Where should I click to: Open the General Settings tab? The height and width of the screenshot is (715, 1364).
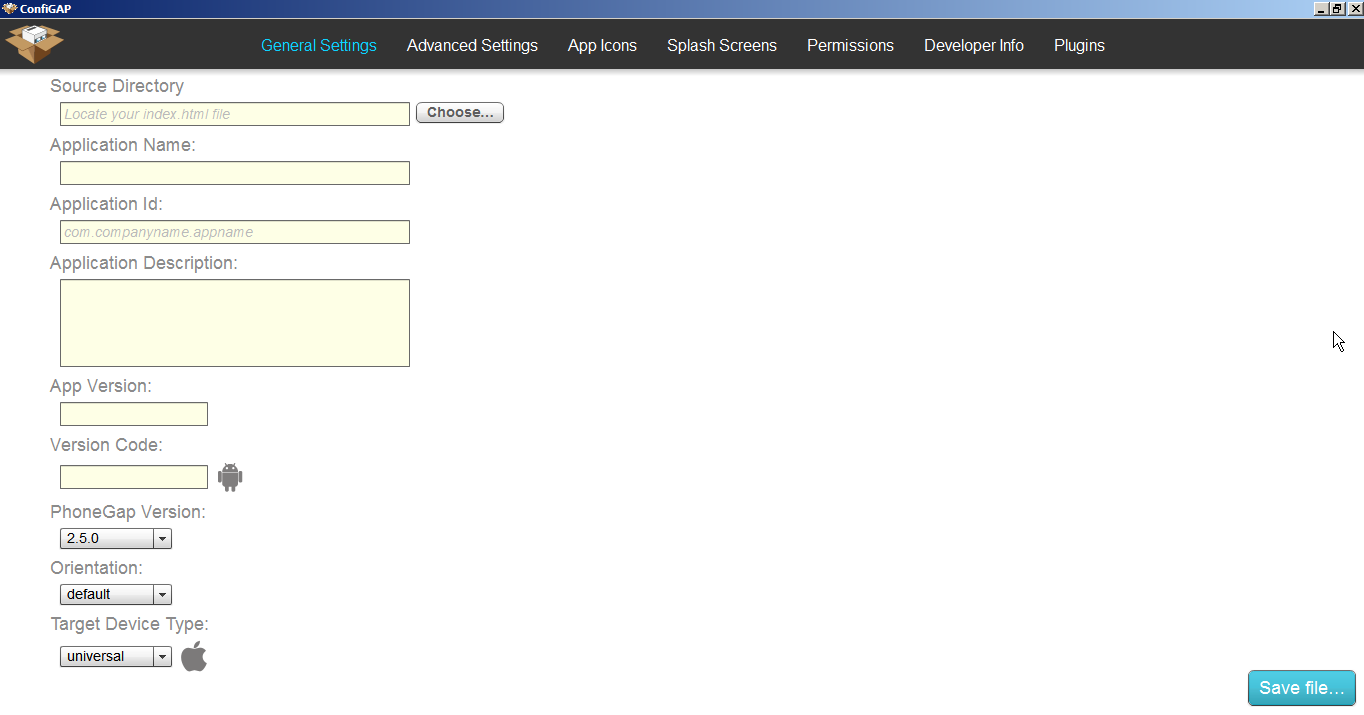tap(319, 45)
